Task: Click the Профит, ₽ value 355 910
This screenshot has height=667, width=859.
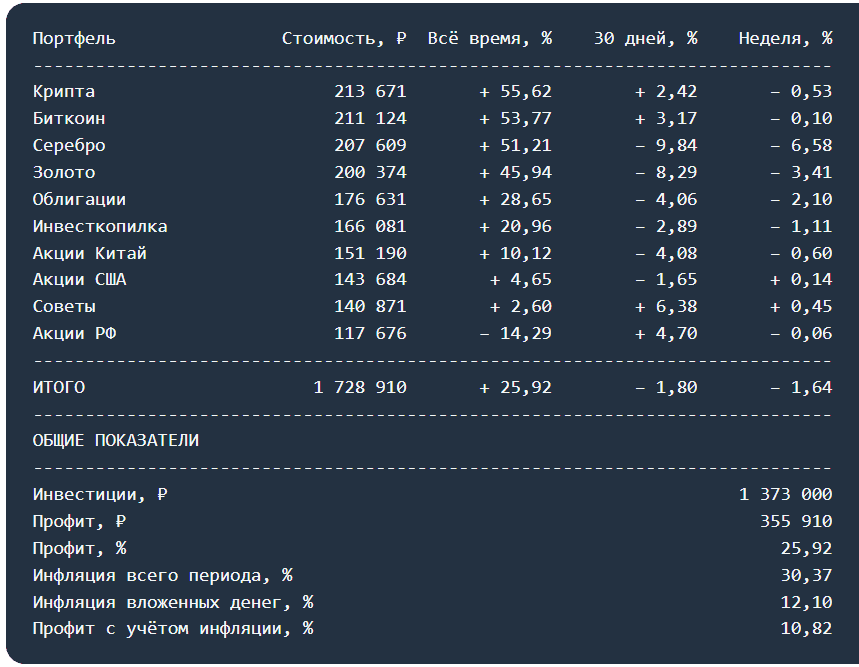Action: tap(796, 521)
